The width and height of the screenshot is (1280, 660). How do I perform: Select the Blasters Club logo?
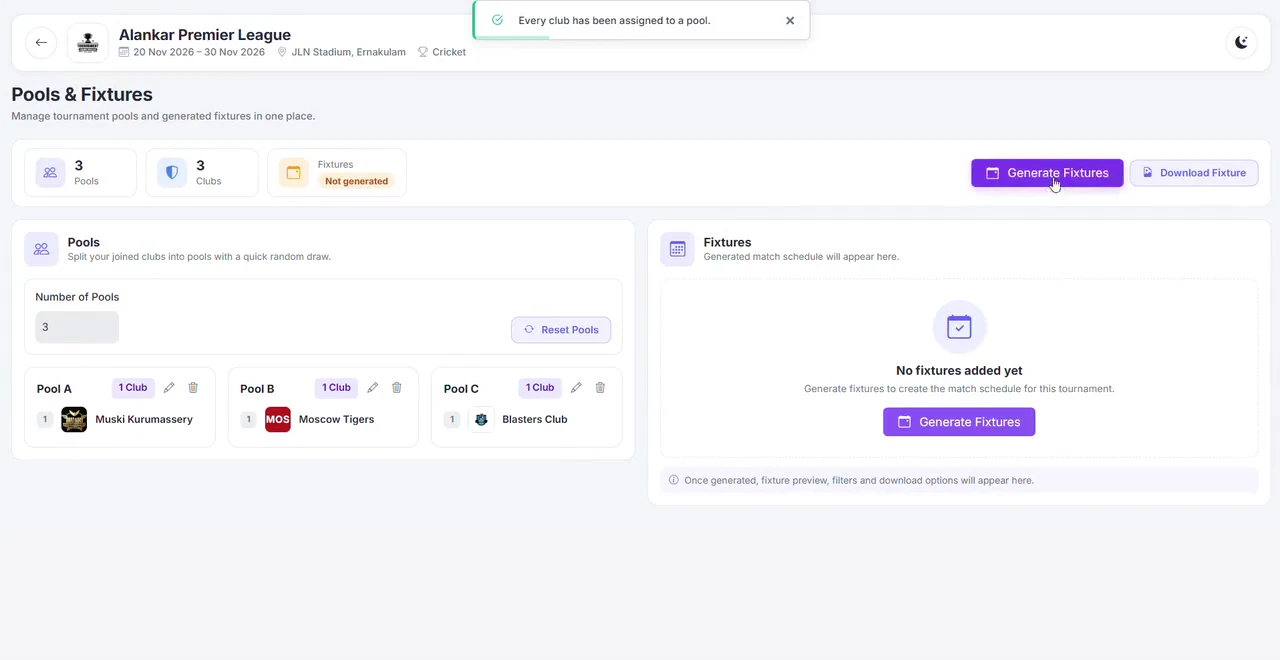pos(481,419)
